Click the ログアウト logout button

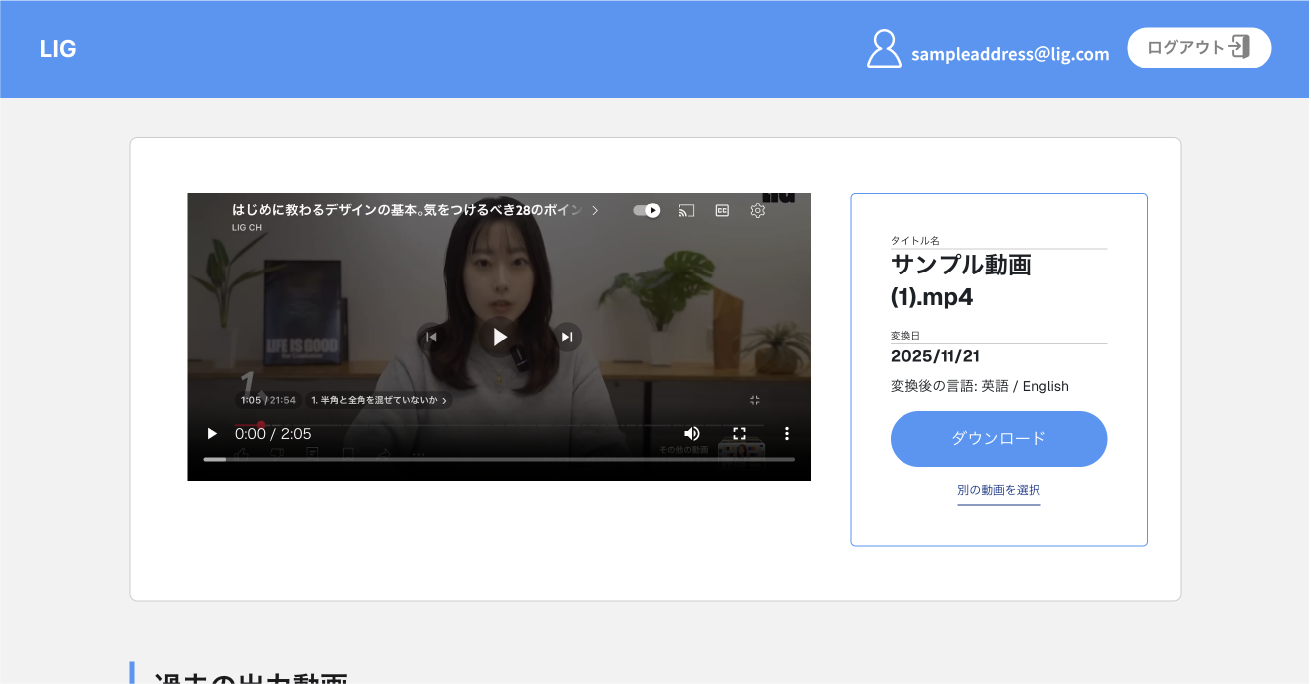(x=1198, y=47)
